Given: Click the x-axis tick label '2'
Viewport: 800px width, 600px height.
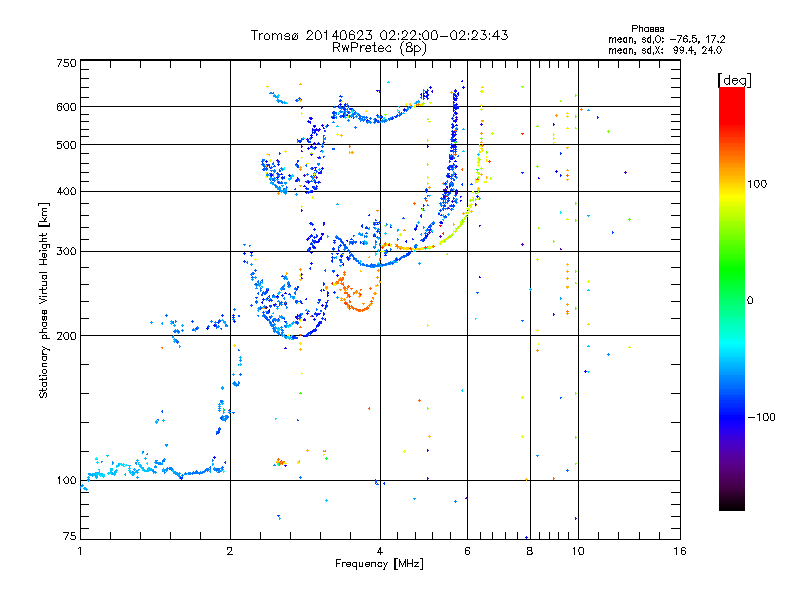Looking at the screenshot, I should [230, 551].
